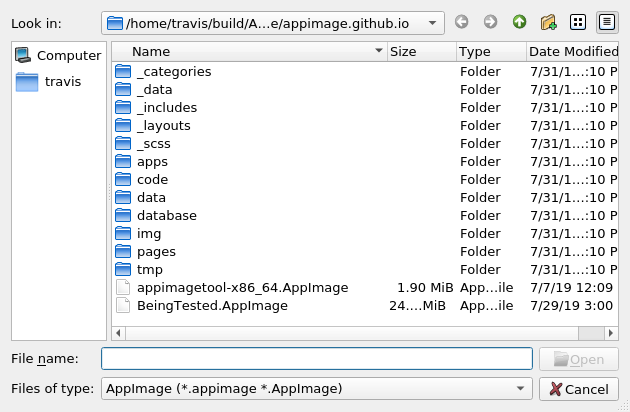The height and width of the screenshot is (412, 630).
Task: Click the horizontal scrollbar right arrow
Action: tap(611, 333)
